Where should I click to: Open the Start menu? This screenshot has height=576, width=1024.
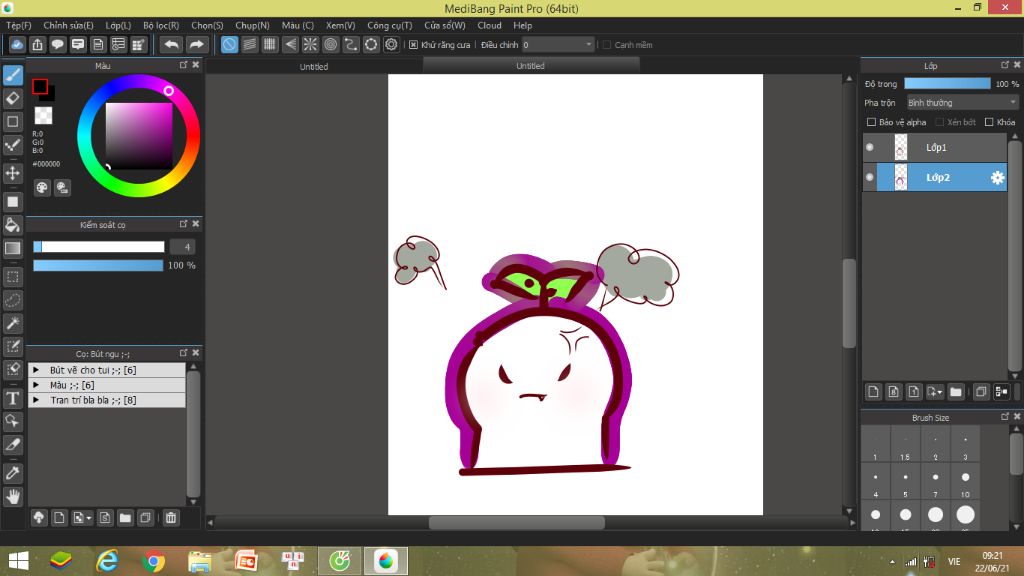[18, 561]
